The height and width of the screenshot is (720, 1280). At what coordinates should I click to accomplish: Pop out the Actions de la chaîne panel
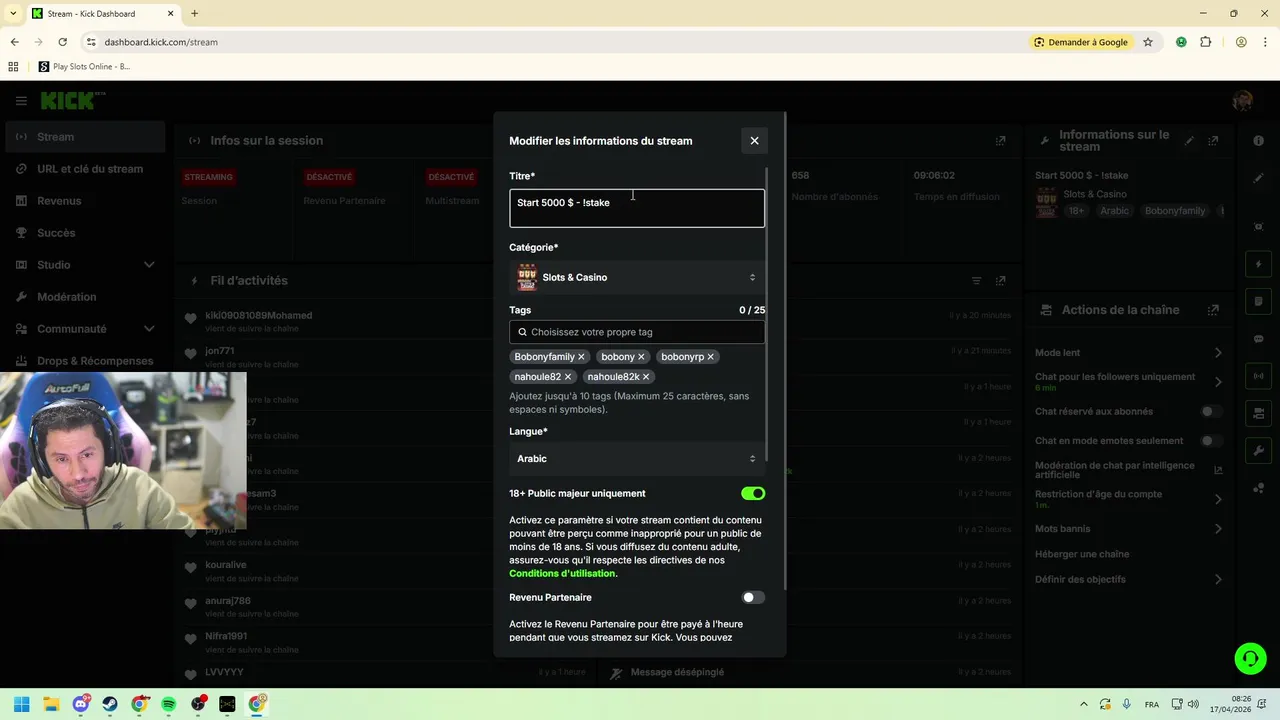[x=1213, y=310]
